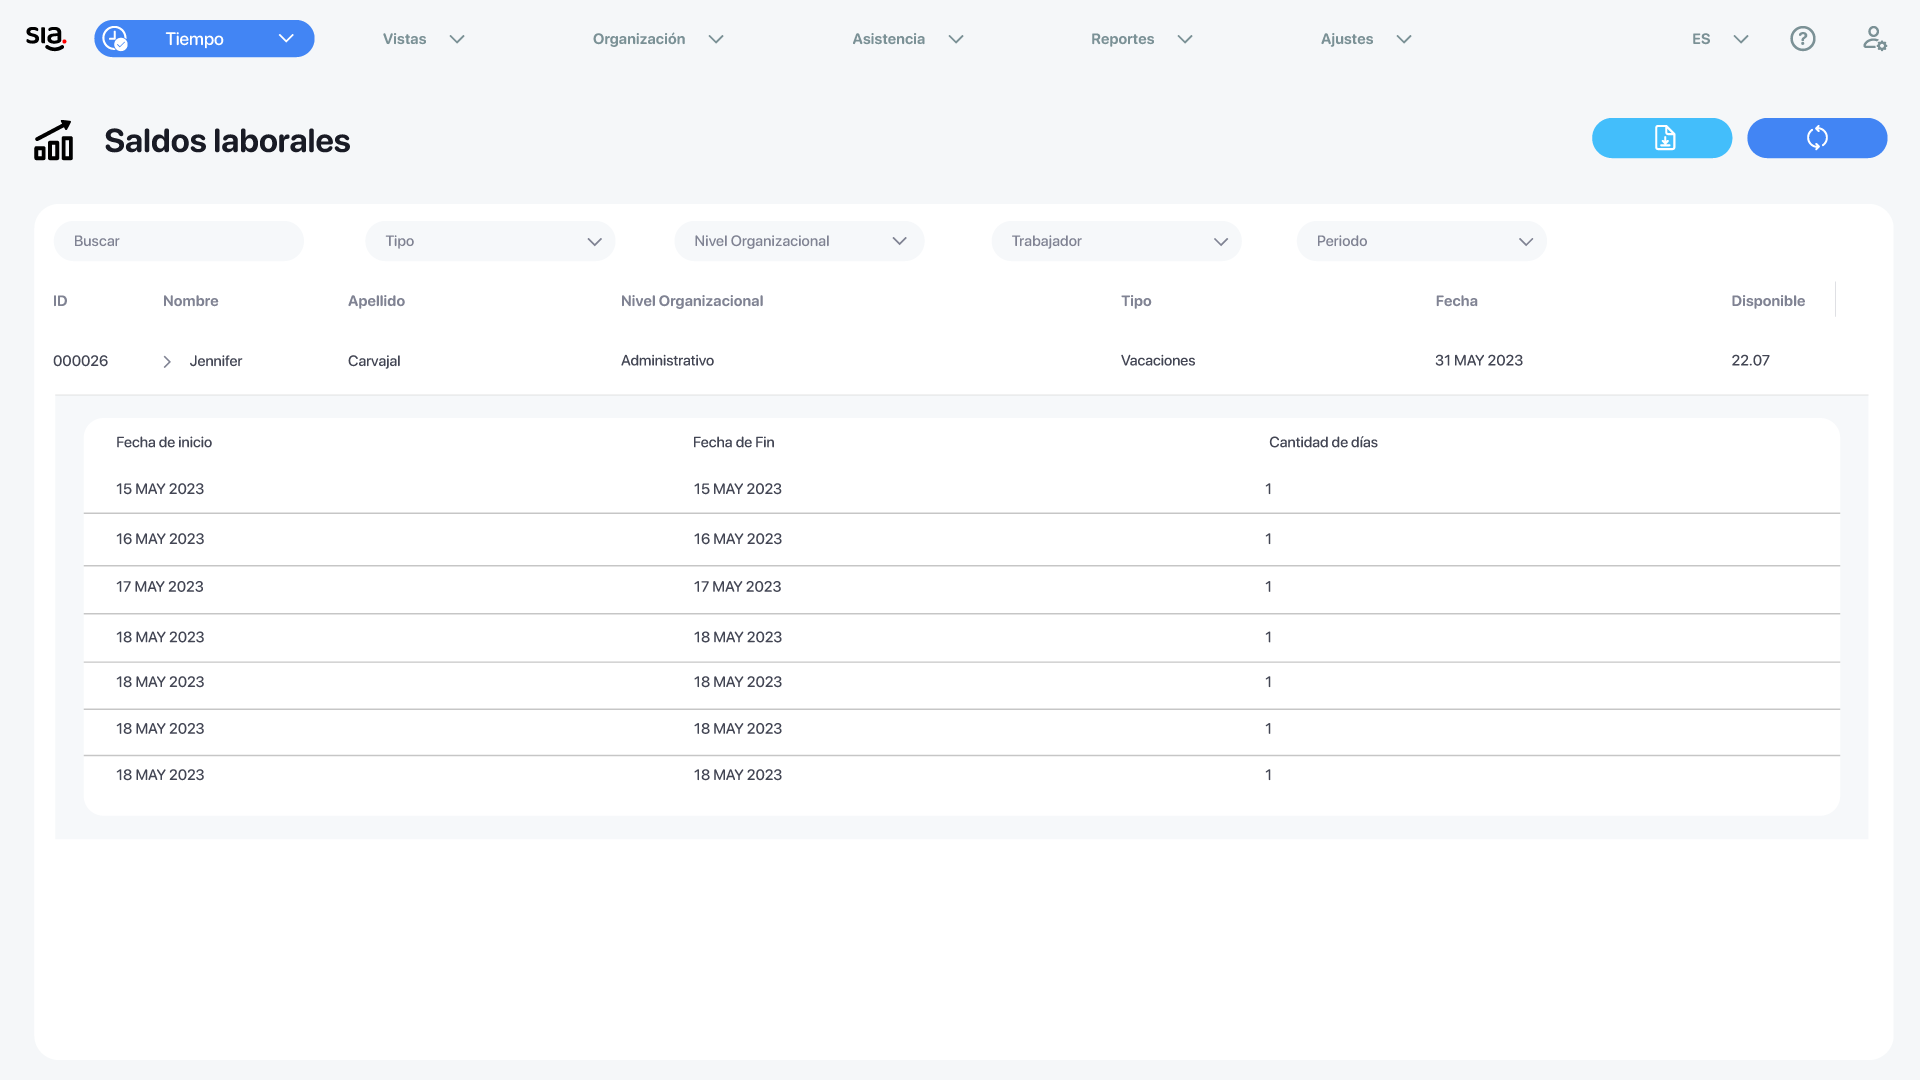Click the export file download button

1661,138
